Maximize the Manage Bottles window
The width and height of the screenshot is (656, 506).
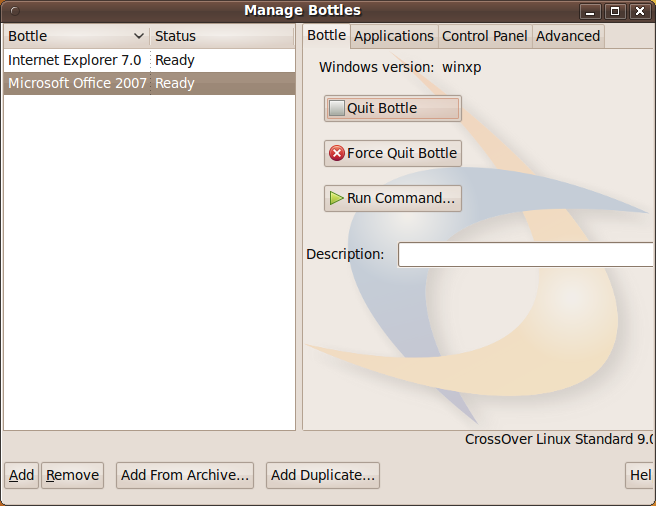[x=615, y=11]
